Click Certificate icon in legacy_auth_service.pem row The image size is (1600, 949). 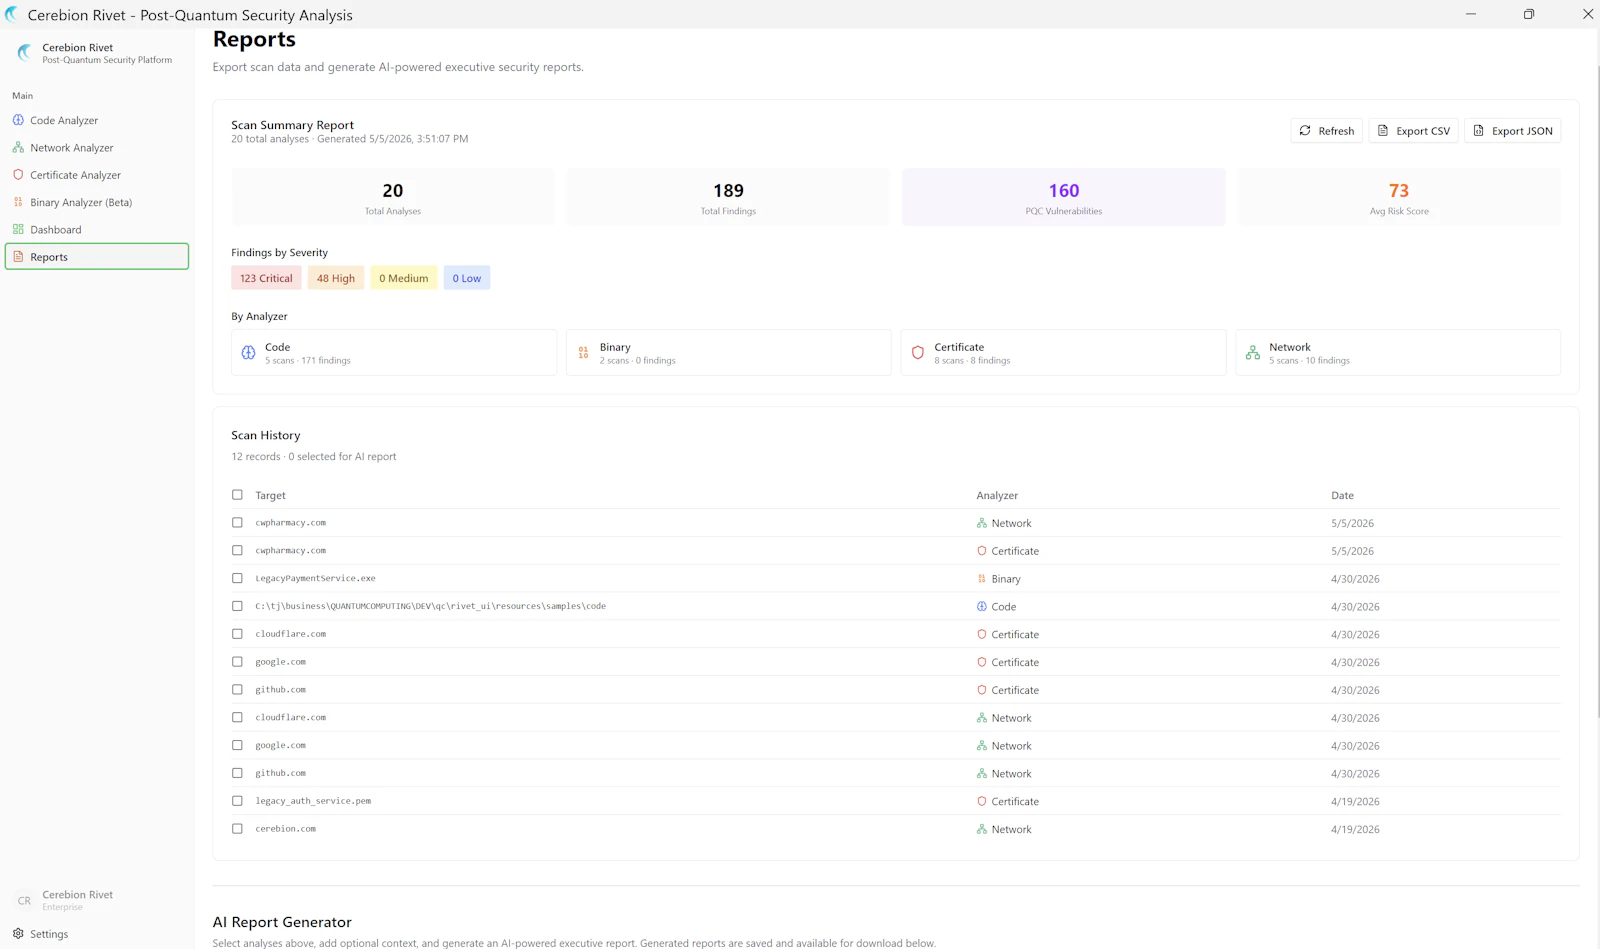(982, 802)
